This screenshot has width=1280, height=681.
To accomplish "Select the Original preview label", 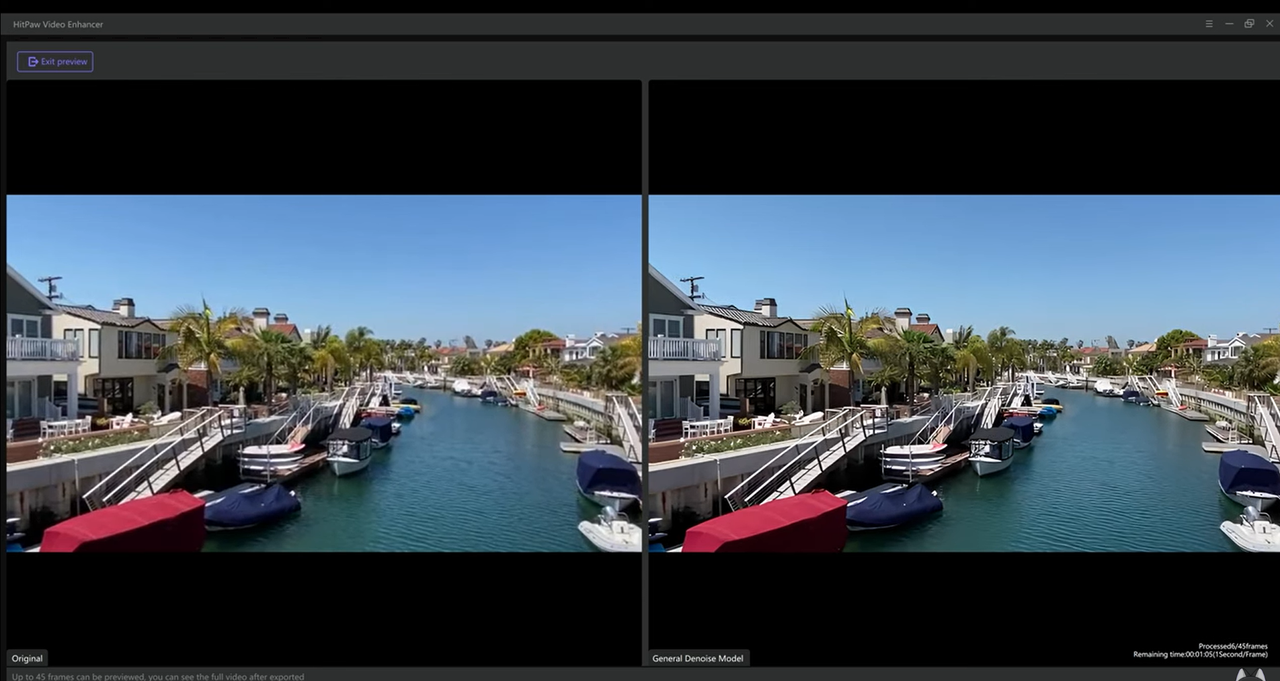I will point(26,658).
